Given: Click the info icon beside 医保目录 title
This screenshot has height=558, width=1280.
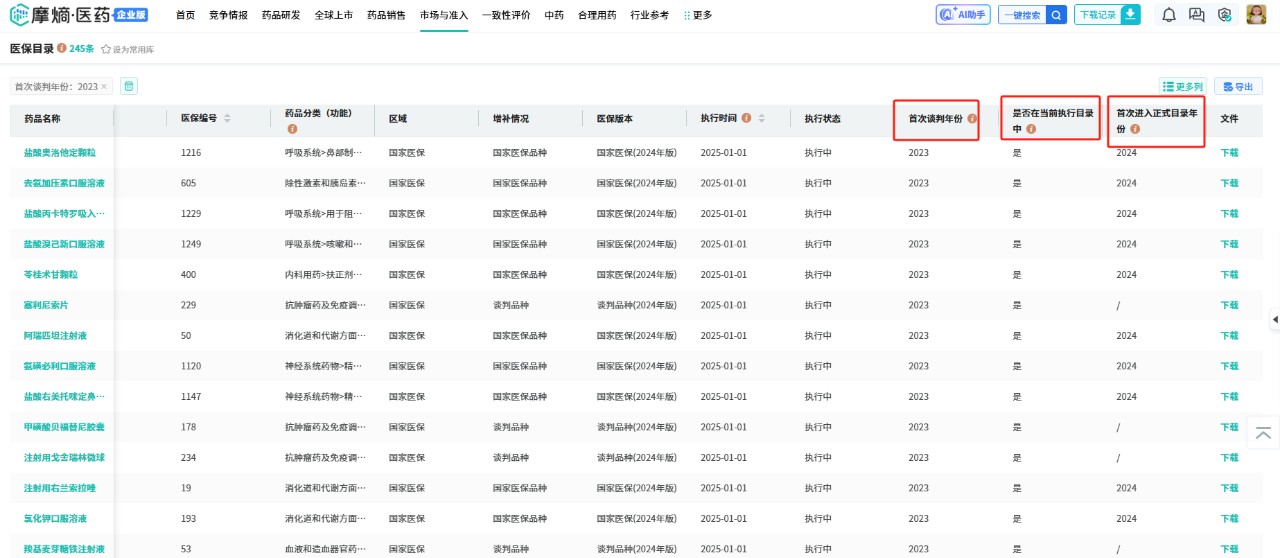Looking at the screenshot, I should 62,48.
